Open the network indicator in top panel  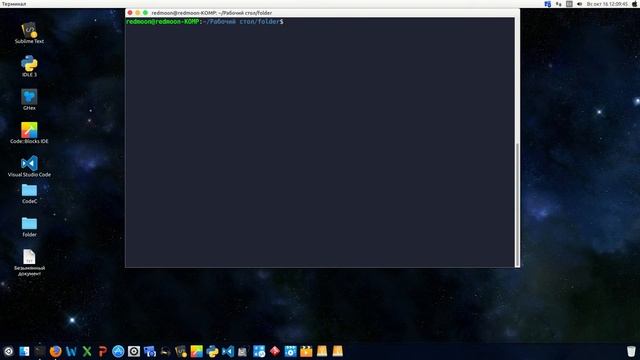pos(558,4)
